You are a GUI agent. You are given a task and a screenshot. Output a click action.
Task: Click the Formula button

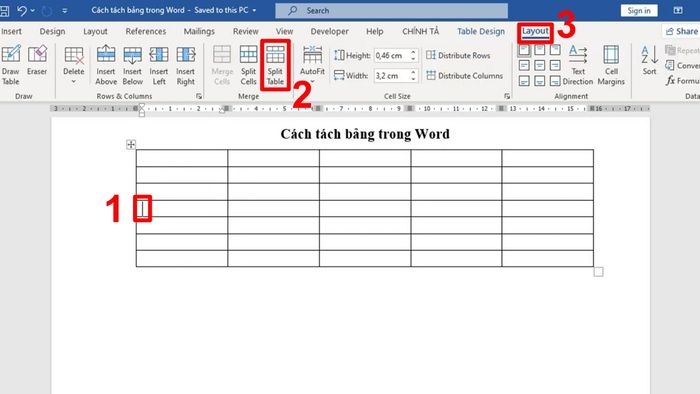[x=683, y=81]
